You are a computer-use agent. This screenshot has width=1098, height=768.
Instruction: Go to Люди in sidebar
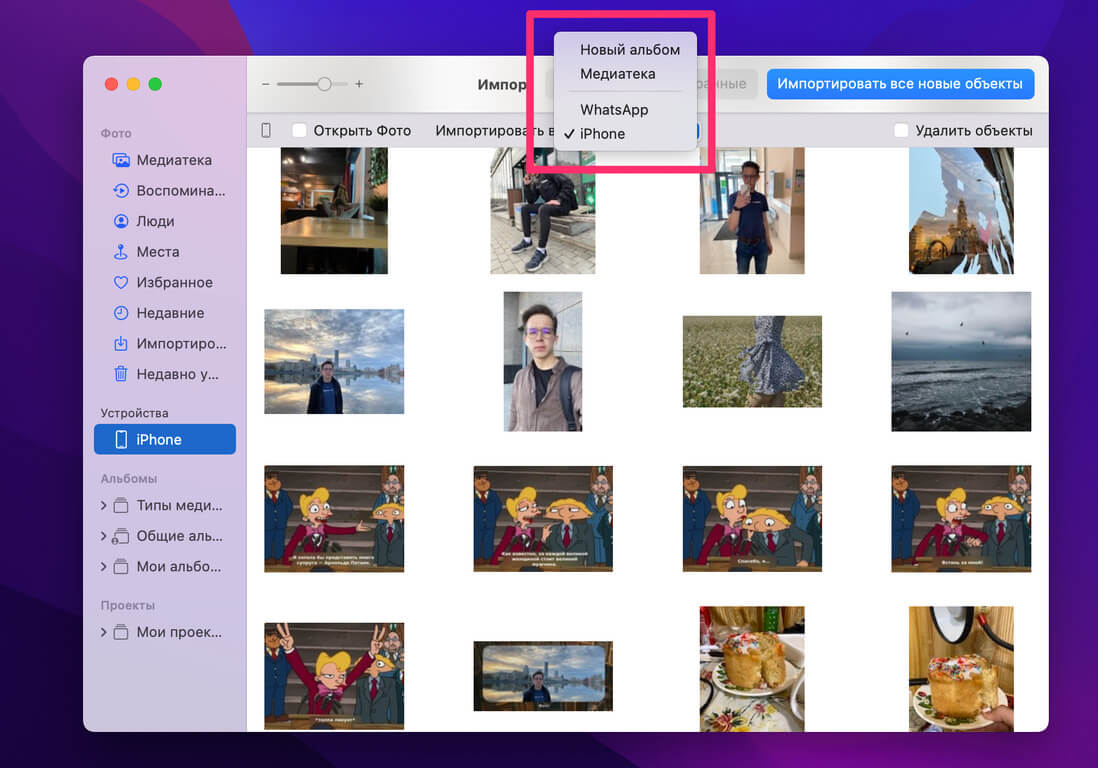click(x=155, y=221)
